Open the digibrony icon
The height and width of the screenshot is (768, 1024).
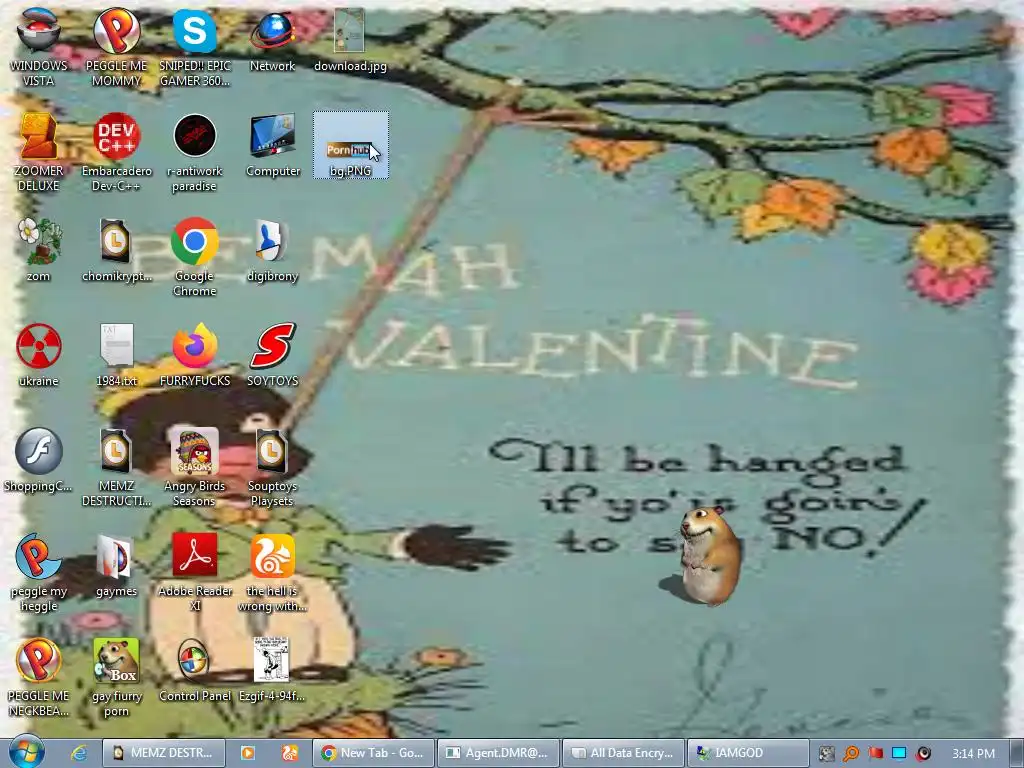tap(272, 249)
